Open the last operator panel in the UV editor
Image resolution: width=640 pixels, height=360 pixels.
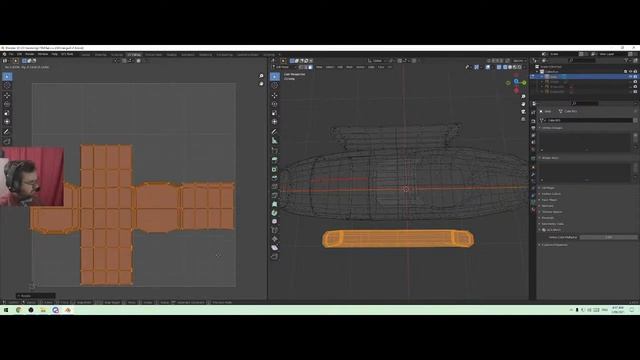coord(36,296)
